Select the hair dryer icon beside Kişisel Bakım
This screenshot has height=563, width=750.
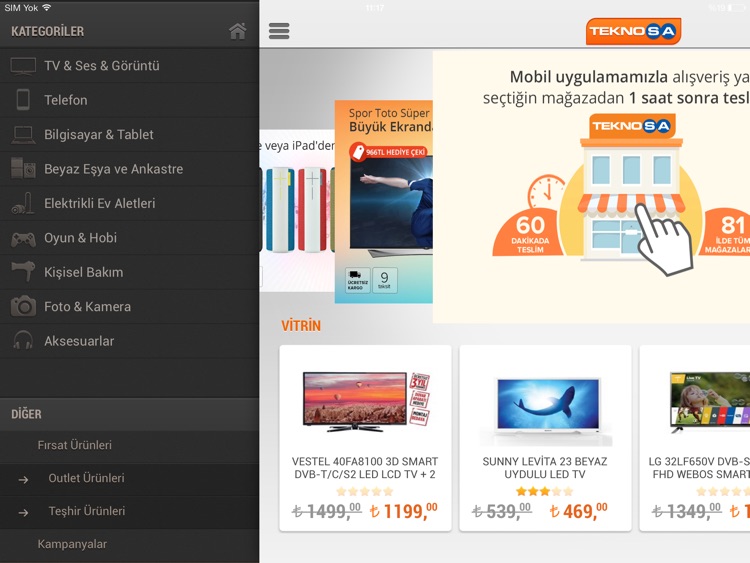coord(23,271)
